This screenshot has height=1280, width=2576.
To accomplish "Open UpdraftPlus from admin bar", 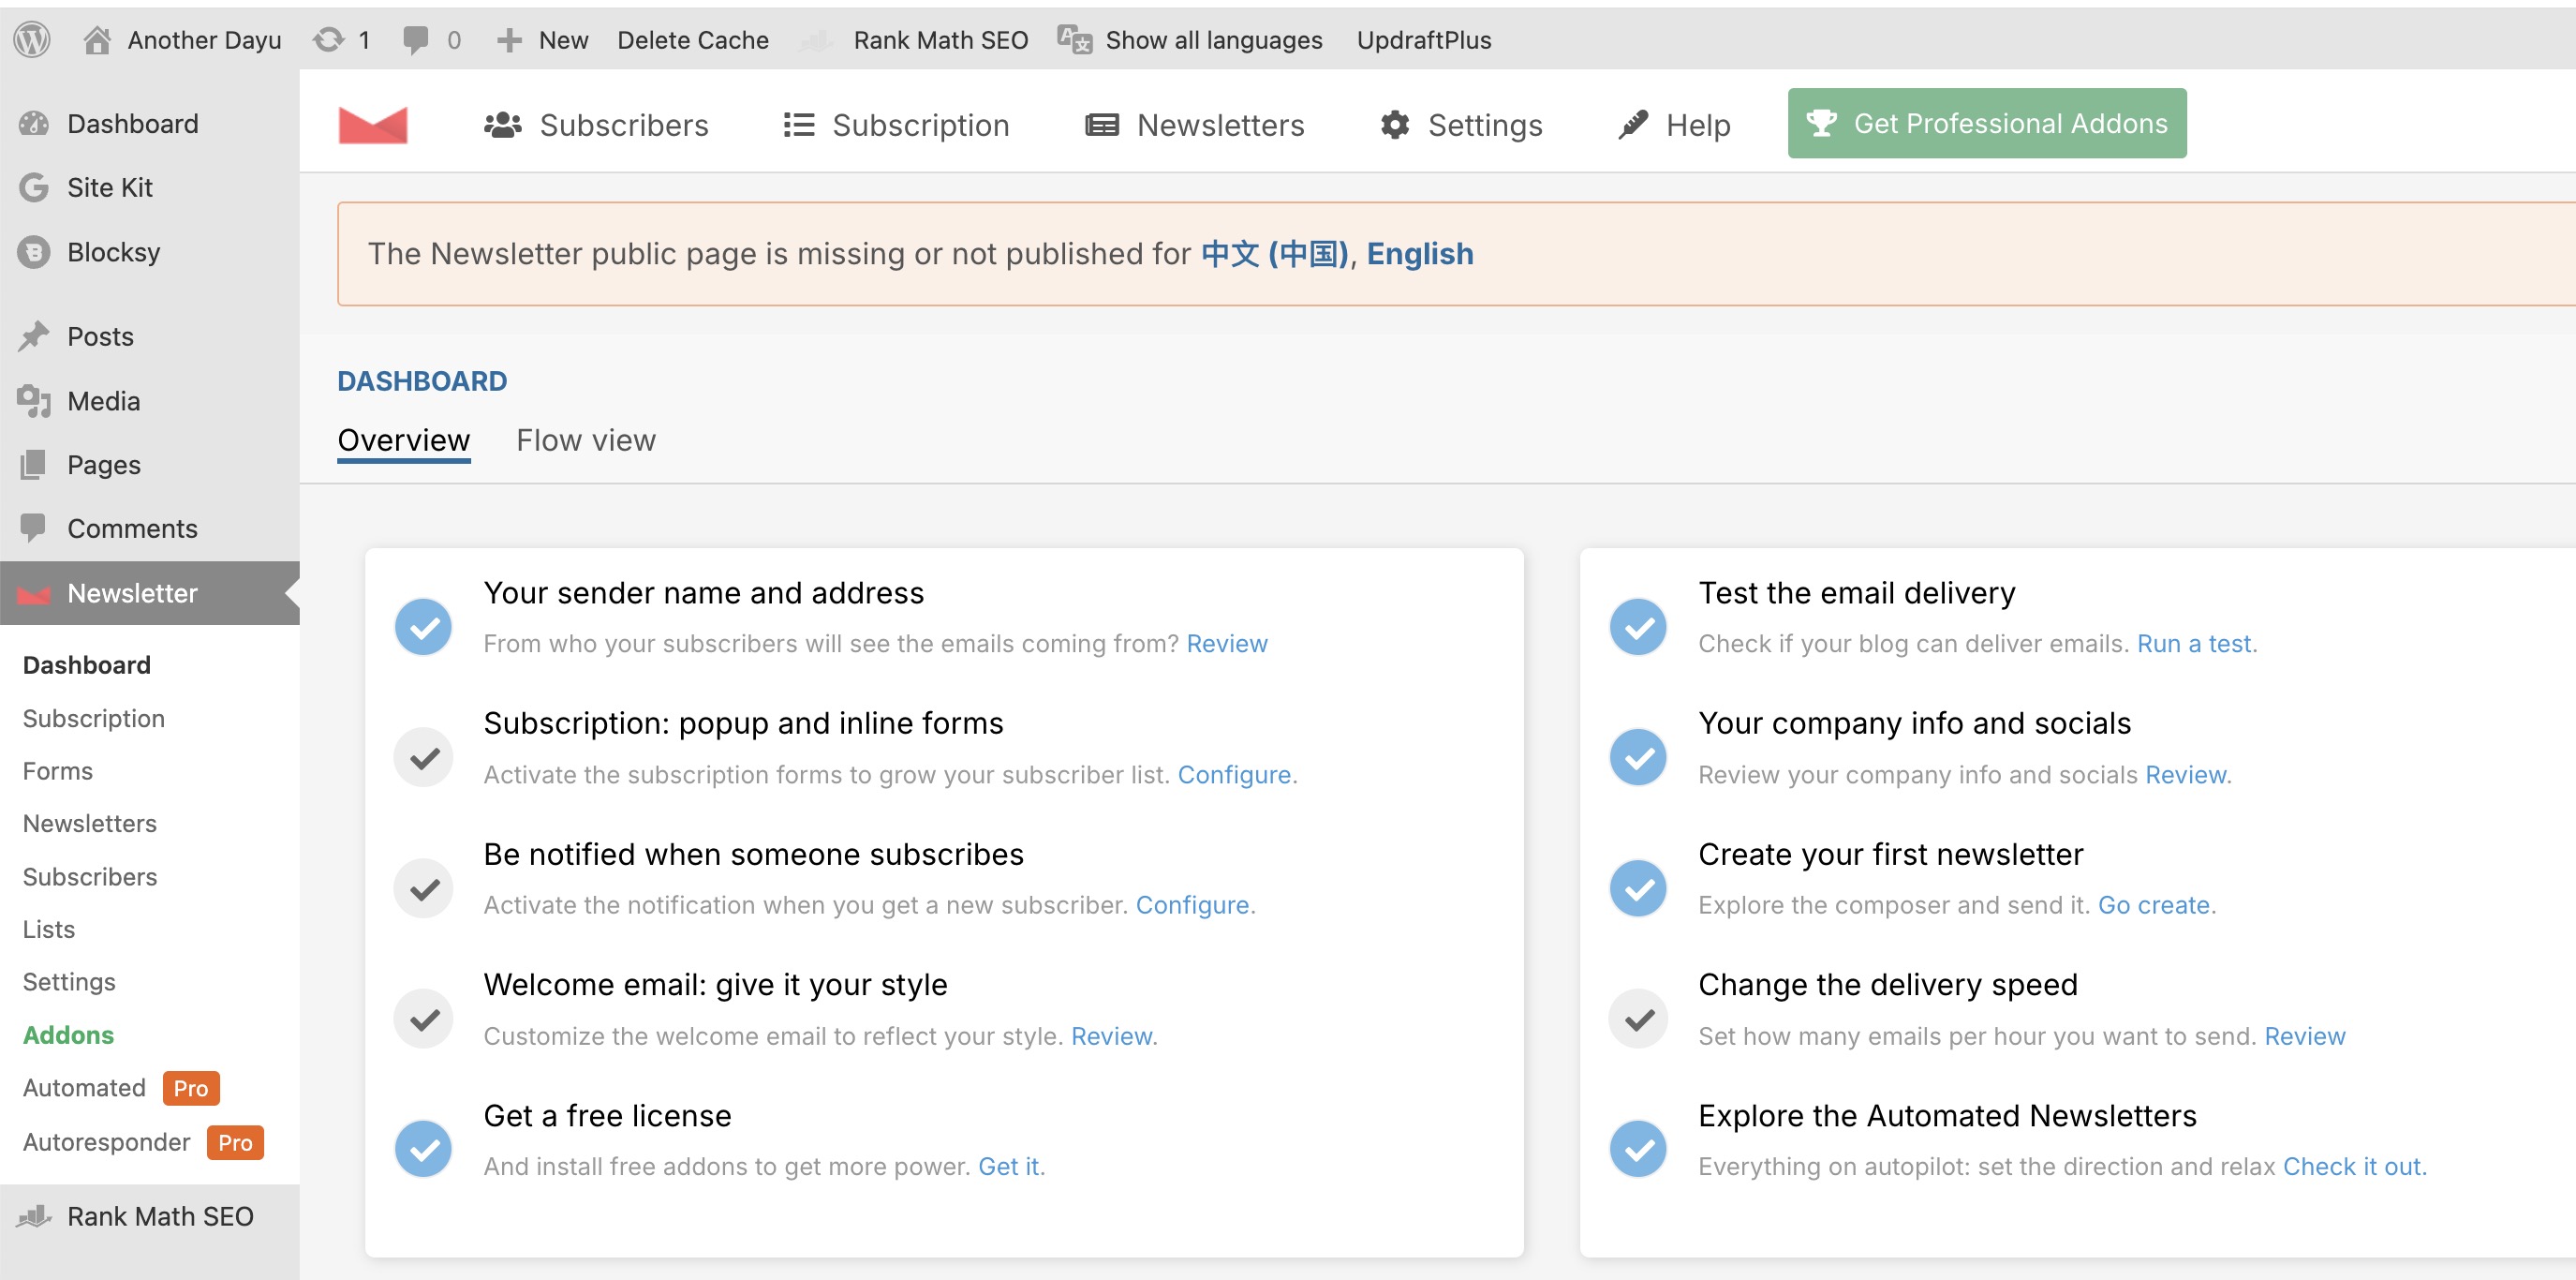I will pyautogui.click(x=1424, y=40).
